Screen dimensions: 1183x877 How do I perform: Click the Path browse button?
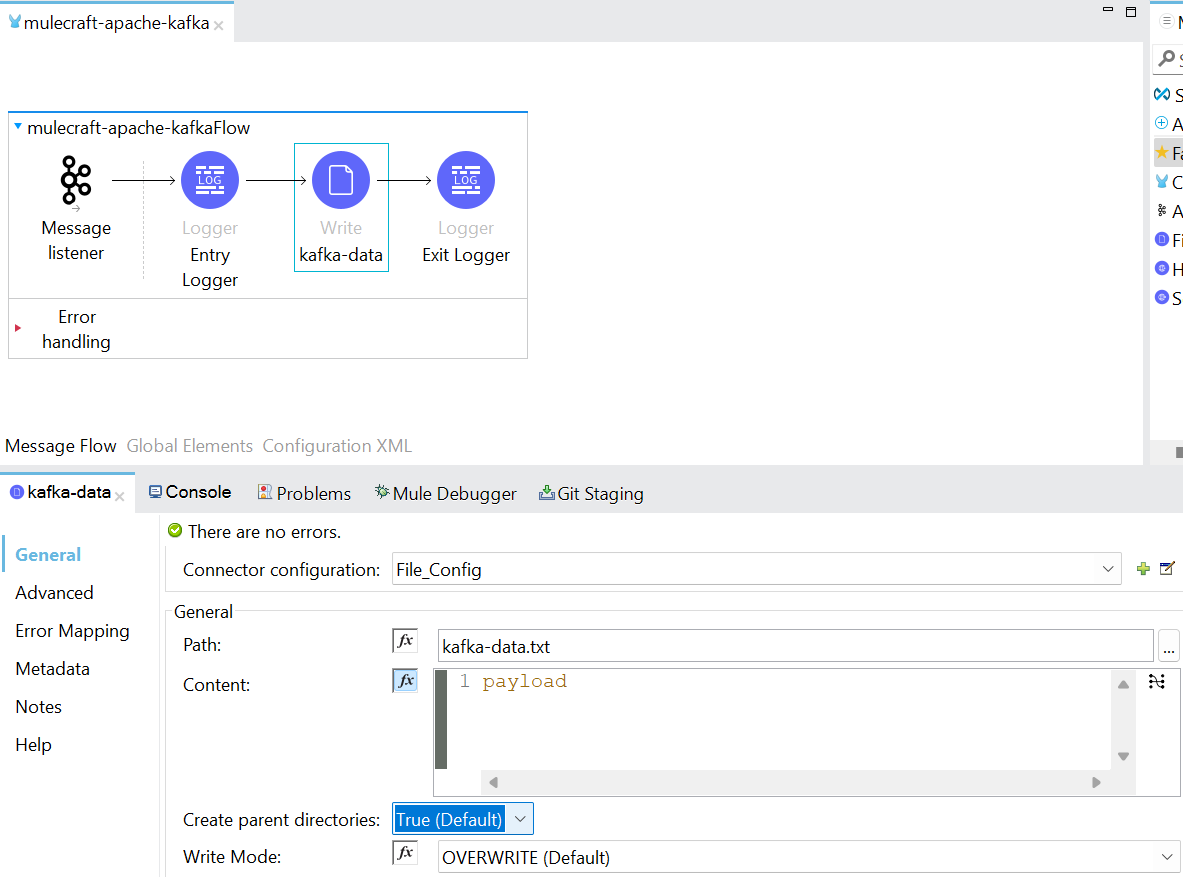pos(1168,647)
